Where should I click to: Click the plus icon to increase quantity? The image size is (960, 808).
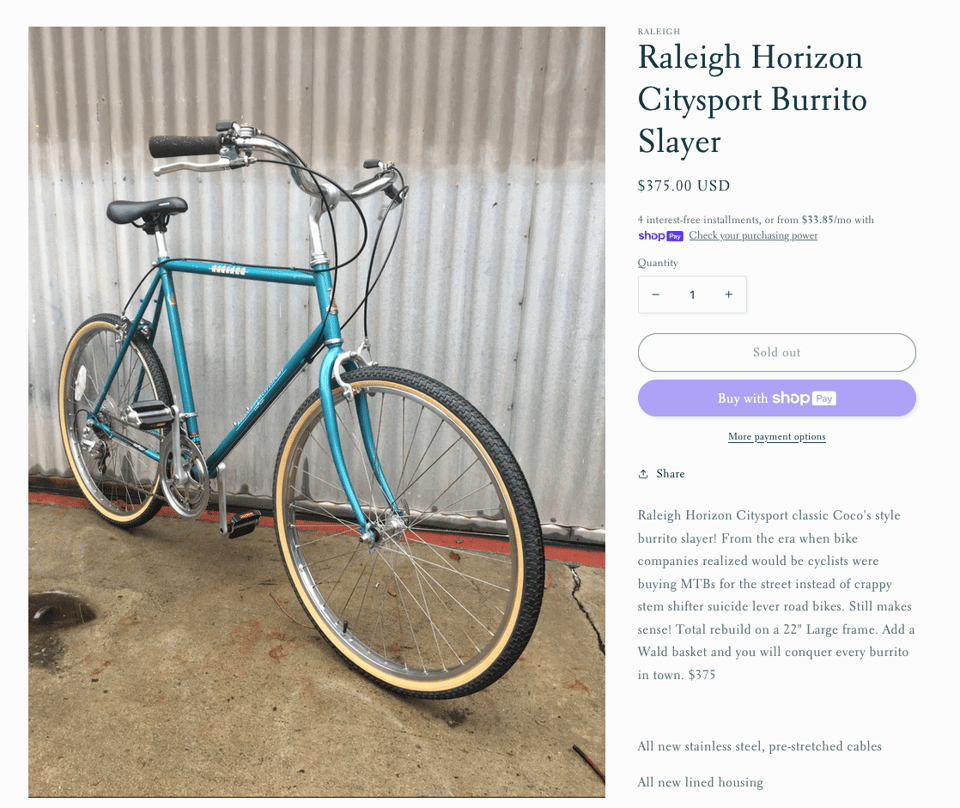pos(728,295)
